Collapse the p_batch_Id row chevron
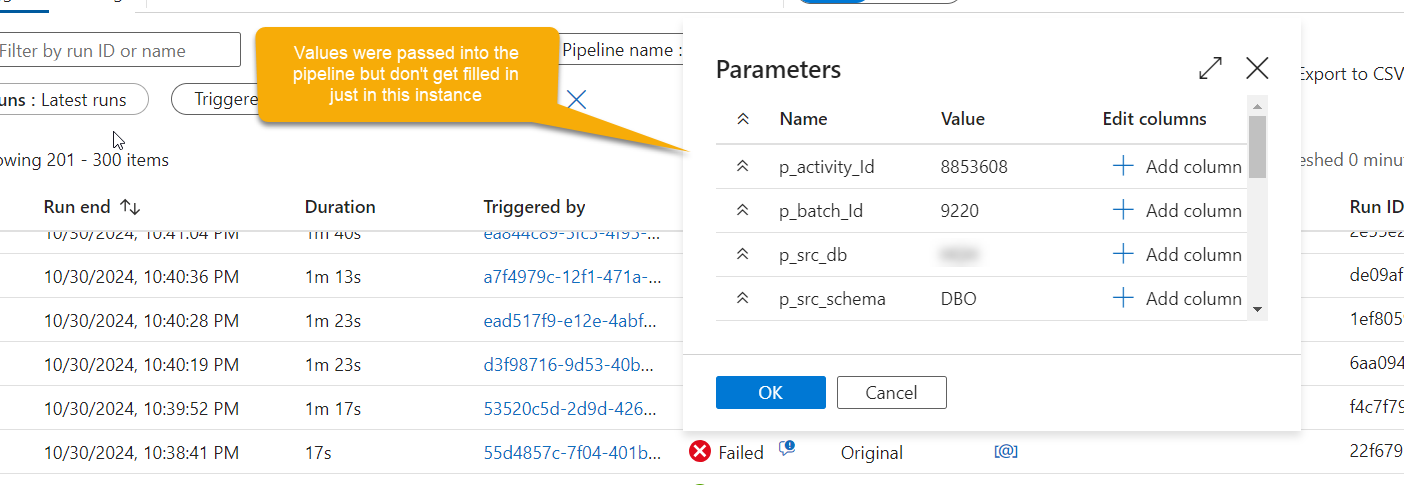1404x485 pixels. click(742, 211)
